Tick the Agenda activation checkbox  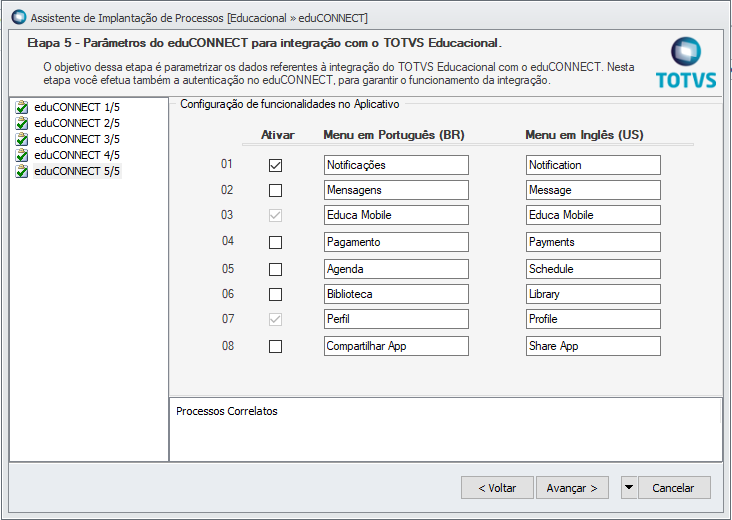coord(275,269)
